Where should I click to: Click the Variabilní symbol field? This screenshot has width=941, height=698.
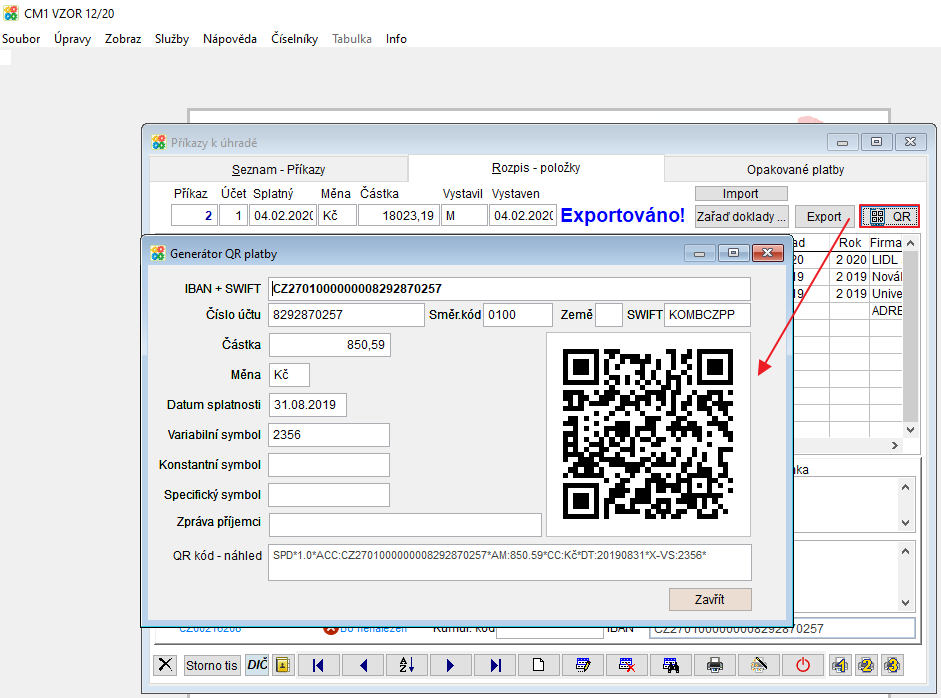[x=329, y=435]
